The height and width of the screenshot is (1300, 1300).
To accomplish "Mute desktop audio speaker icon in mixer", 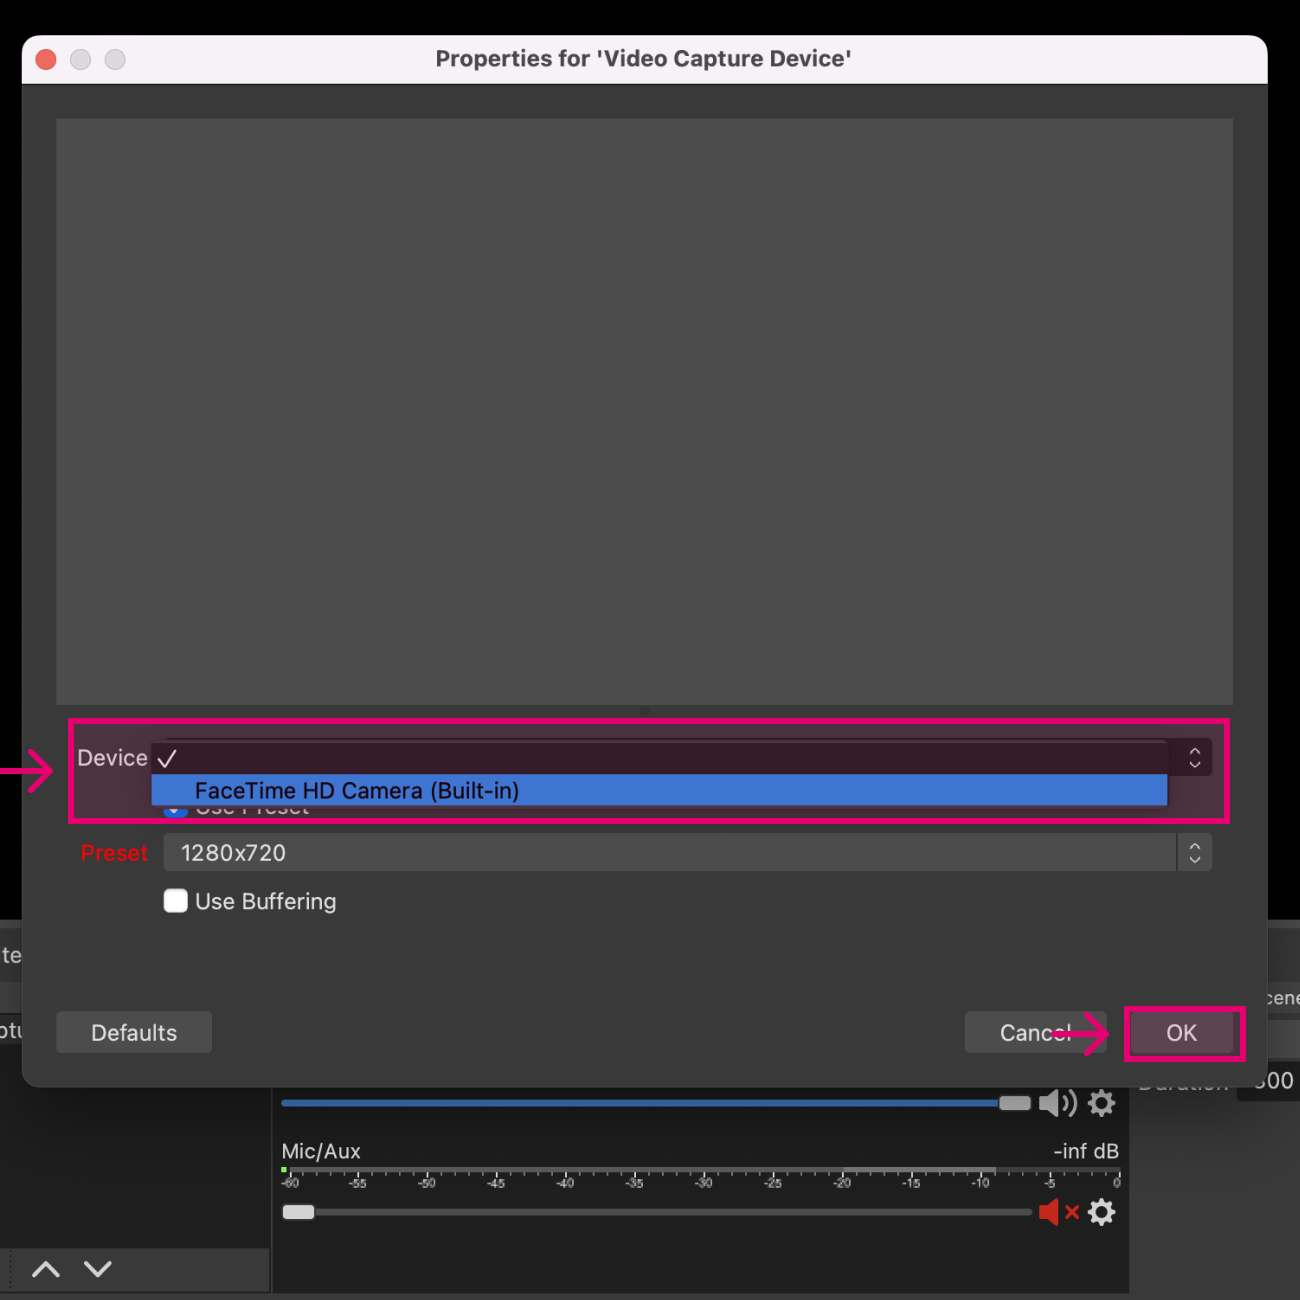I will tap(1057, 1103).
